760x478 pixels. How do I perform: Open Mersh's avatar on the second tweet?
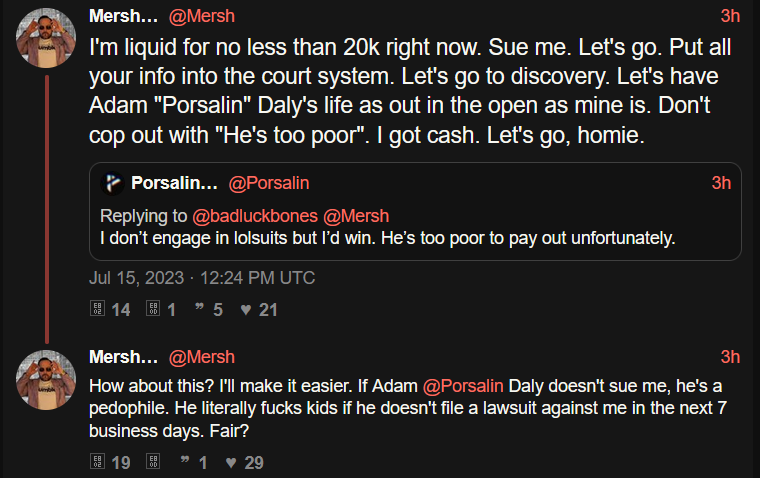[x=45, y=380]
